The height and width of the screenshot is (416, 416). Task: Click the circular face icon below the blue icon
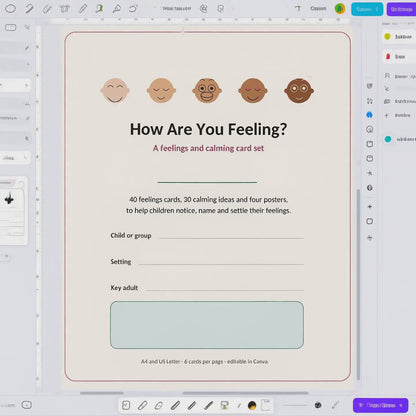tap(370, 129)
